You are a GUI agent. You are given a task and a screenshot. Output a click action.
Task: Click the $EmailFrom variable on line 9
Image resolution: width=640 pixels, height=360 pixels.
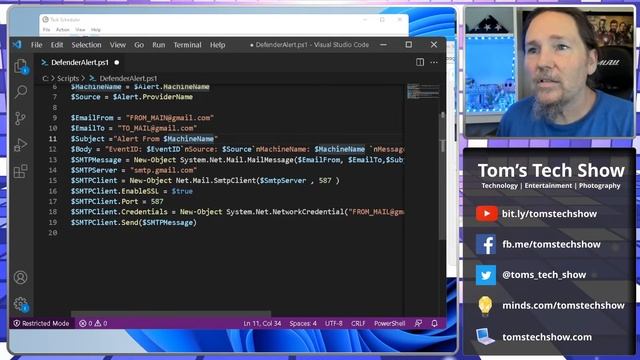click(92, 118)
